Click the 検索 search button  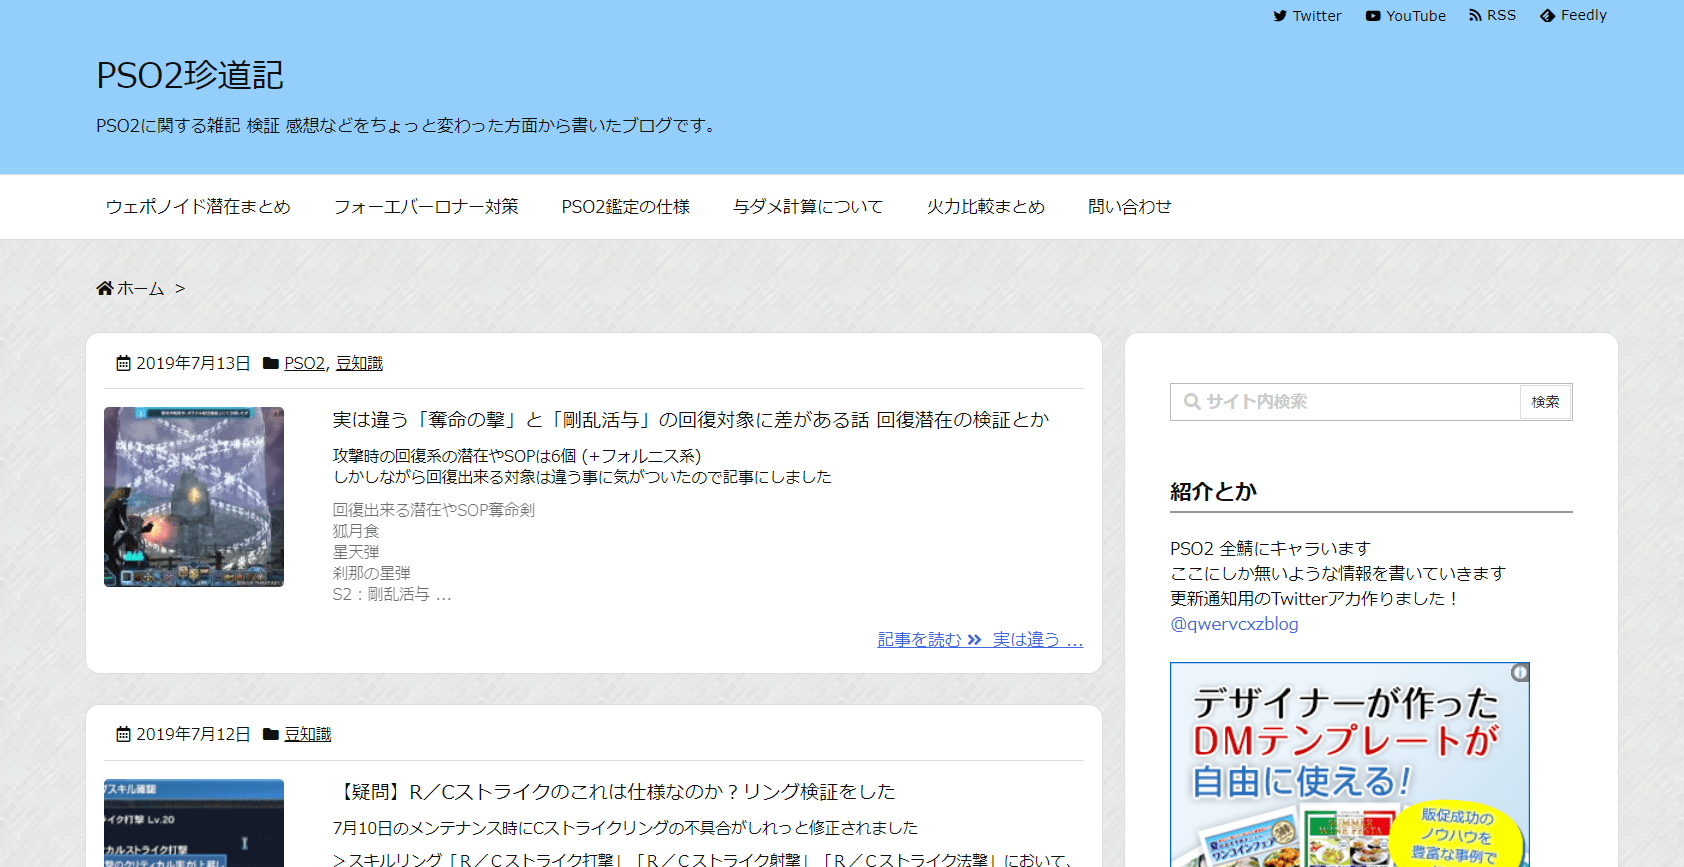(1545, 402)
